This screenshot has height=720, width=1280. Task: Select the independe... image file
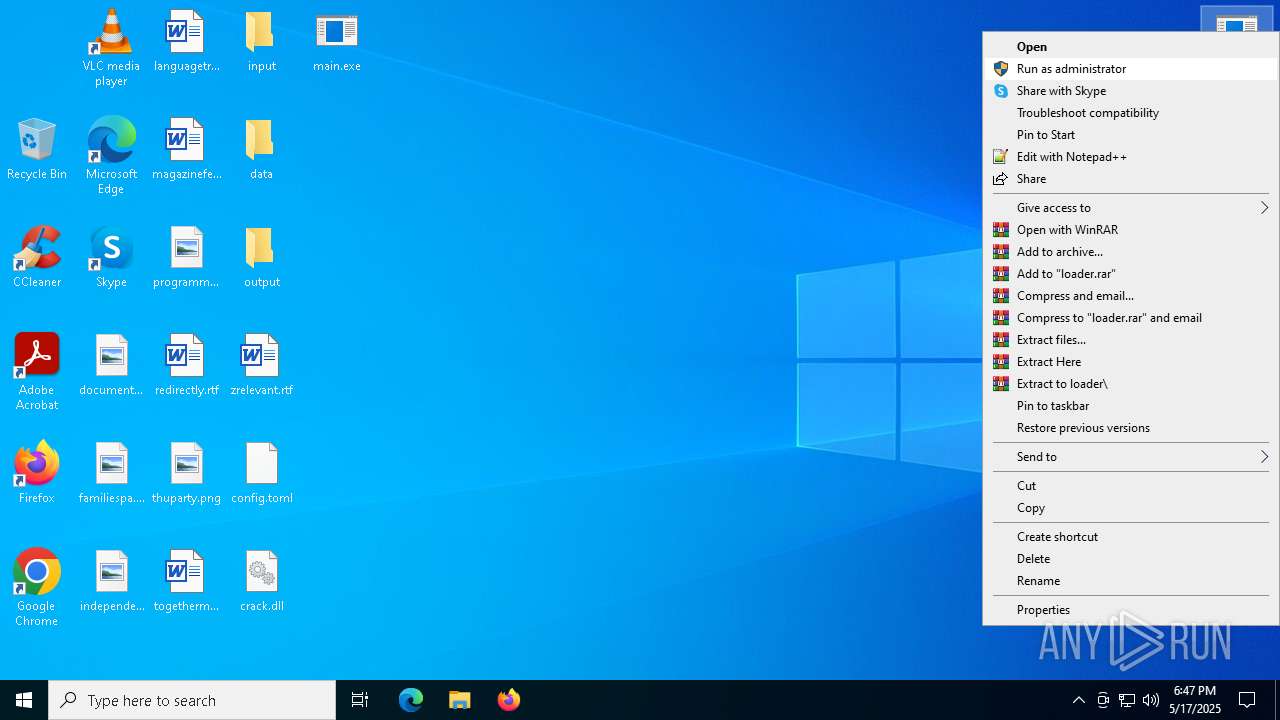[x=111, y=582]
